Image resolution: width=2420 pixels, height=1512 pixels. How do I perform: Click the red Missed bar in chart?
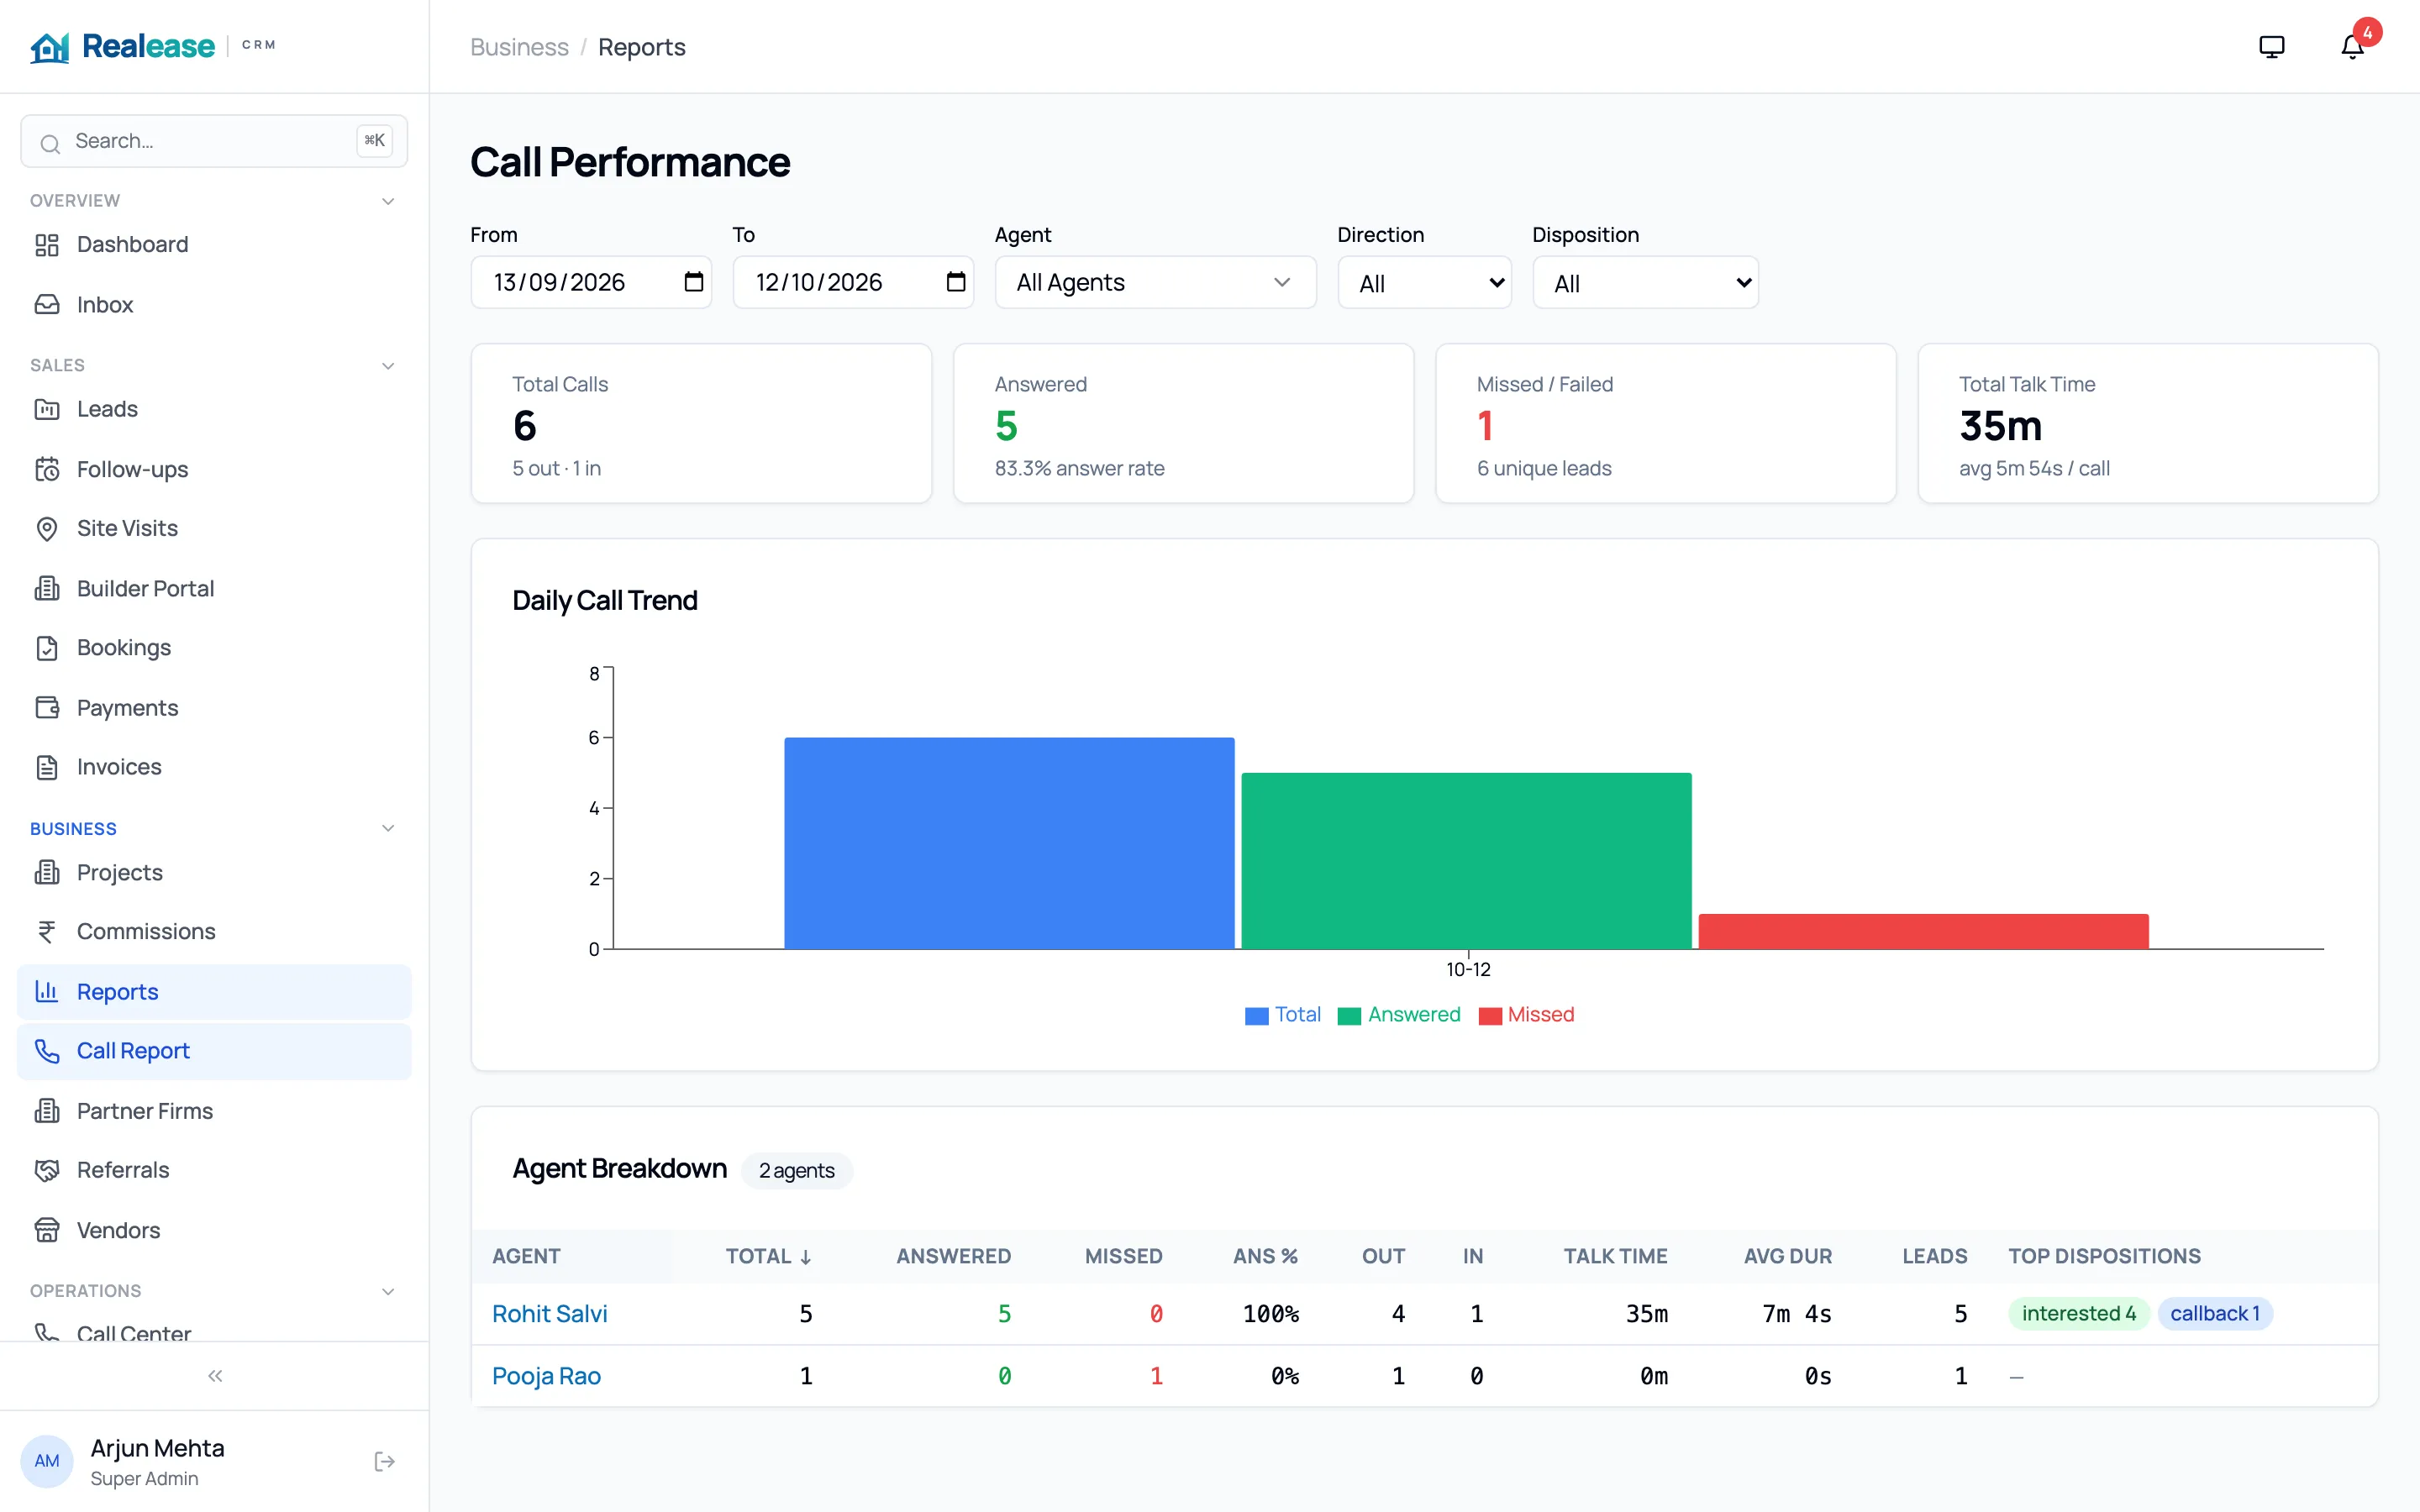[x=1923, y=931]
